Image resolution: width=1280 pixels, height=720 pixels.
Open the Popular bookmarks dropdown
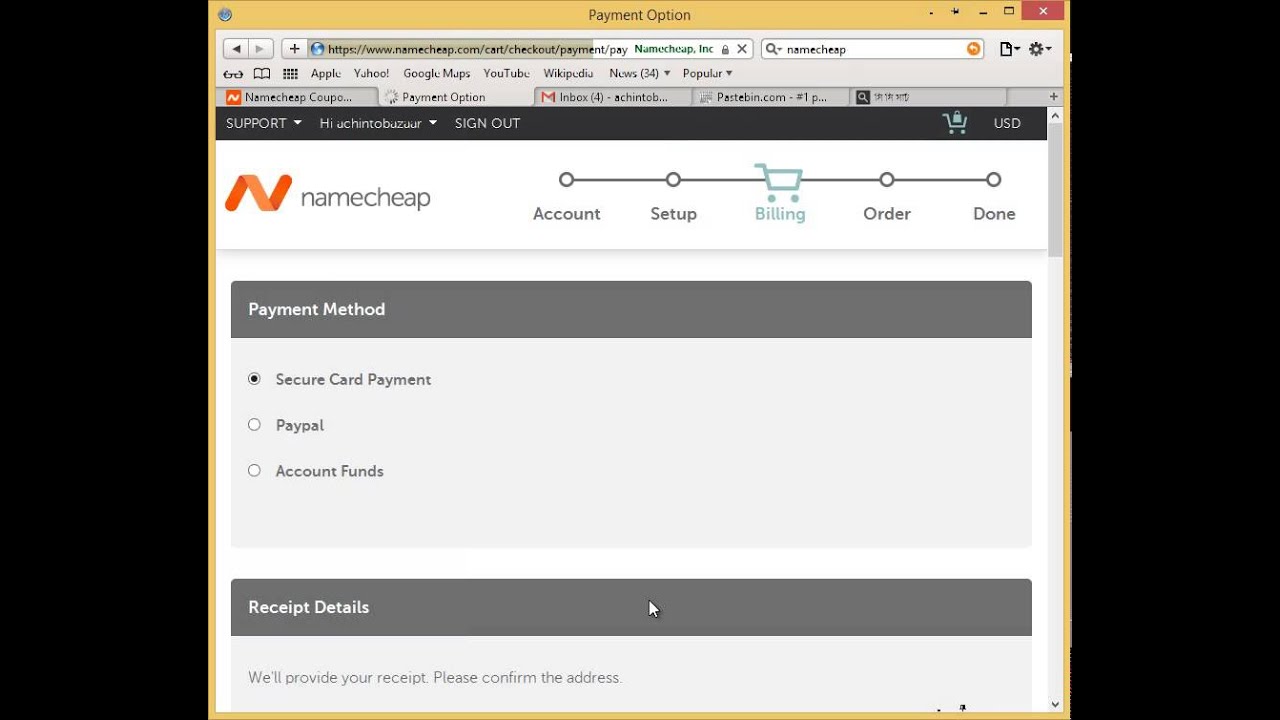pos(707,74)
